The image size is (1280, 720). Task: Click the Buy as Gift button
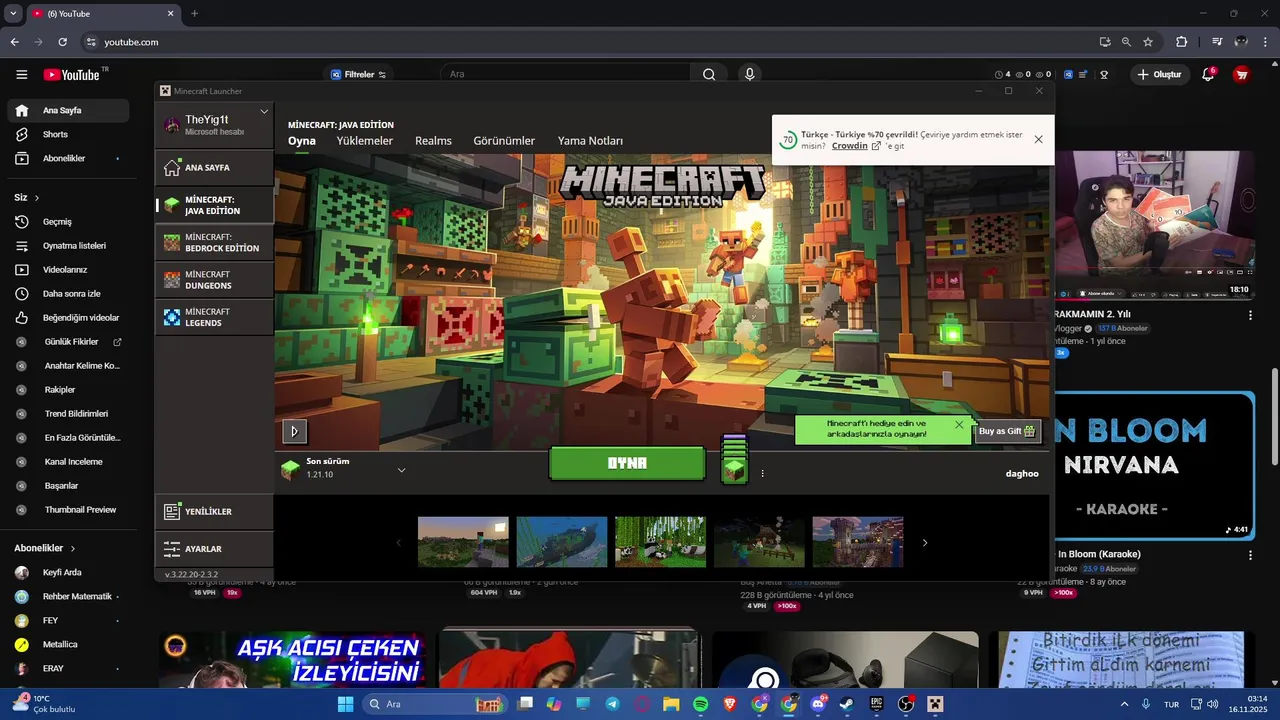(x=1008, y=431)
